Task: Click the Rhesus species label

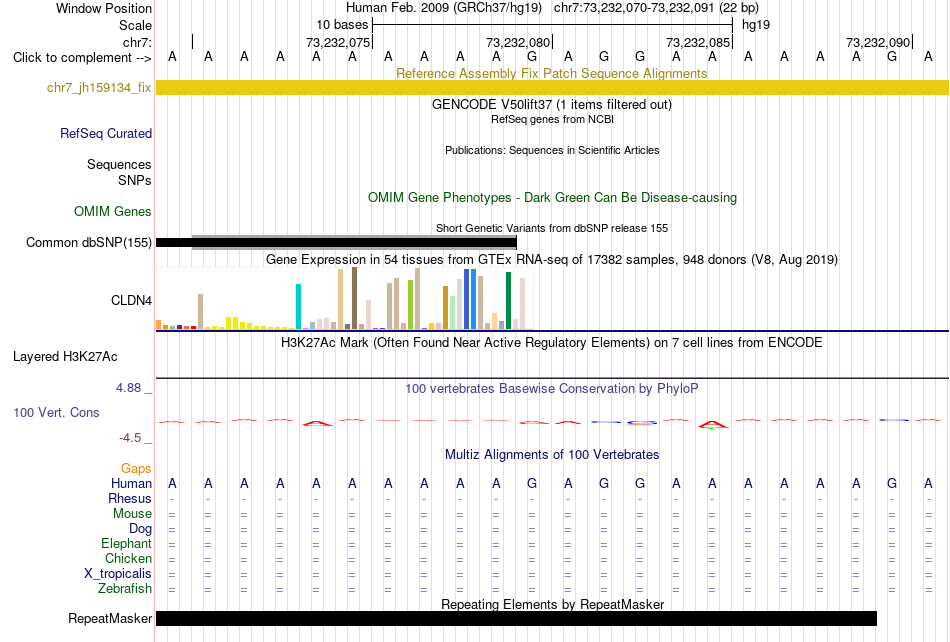Action: click(x=130, y=498)
